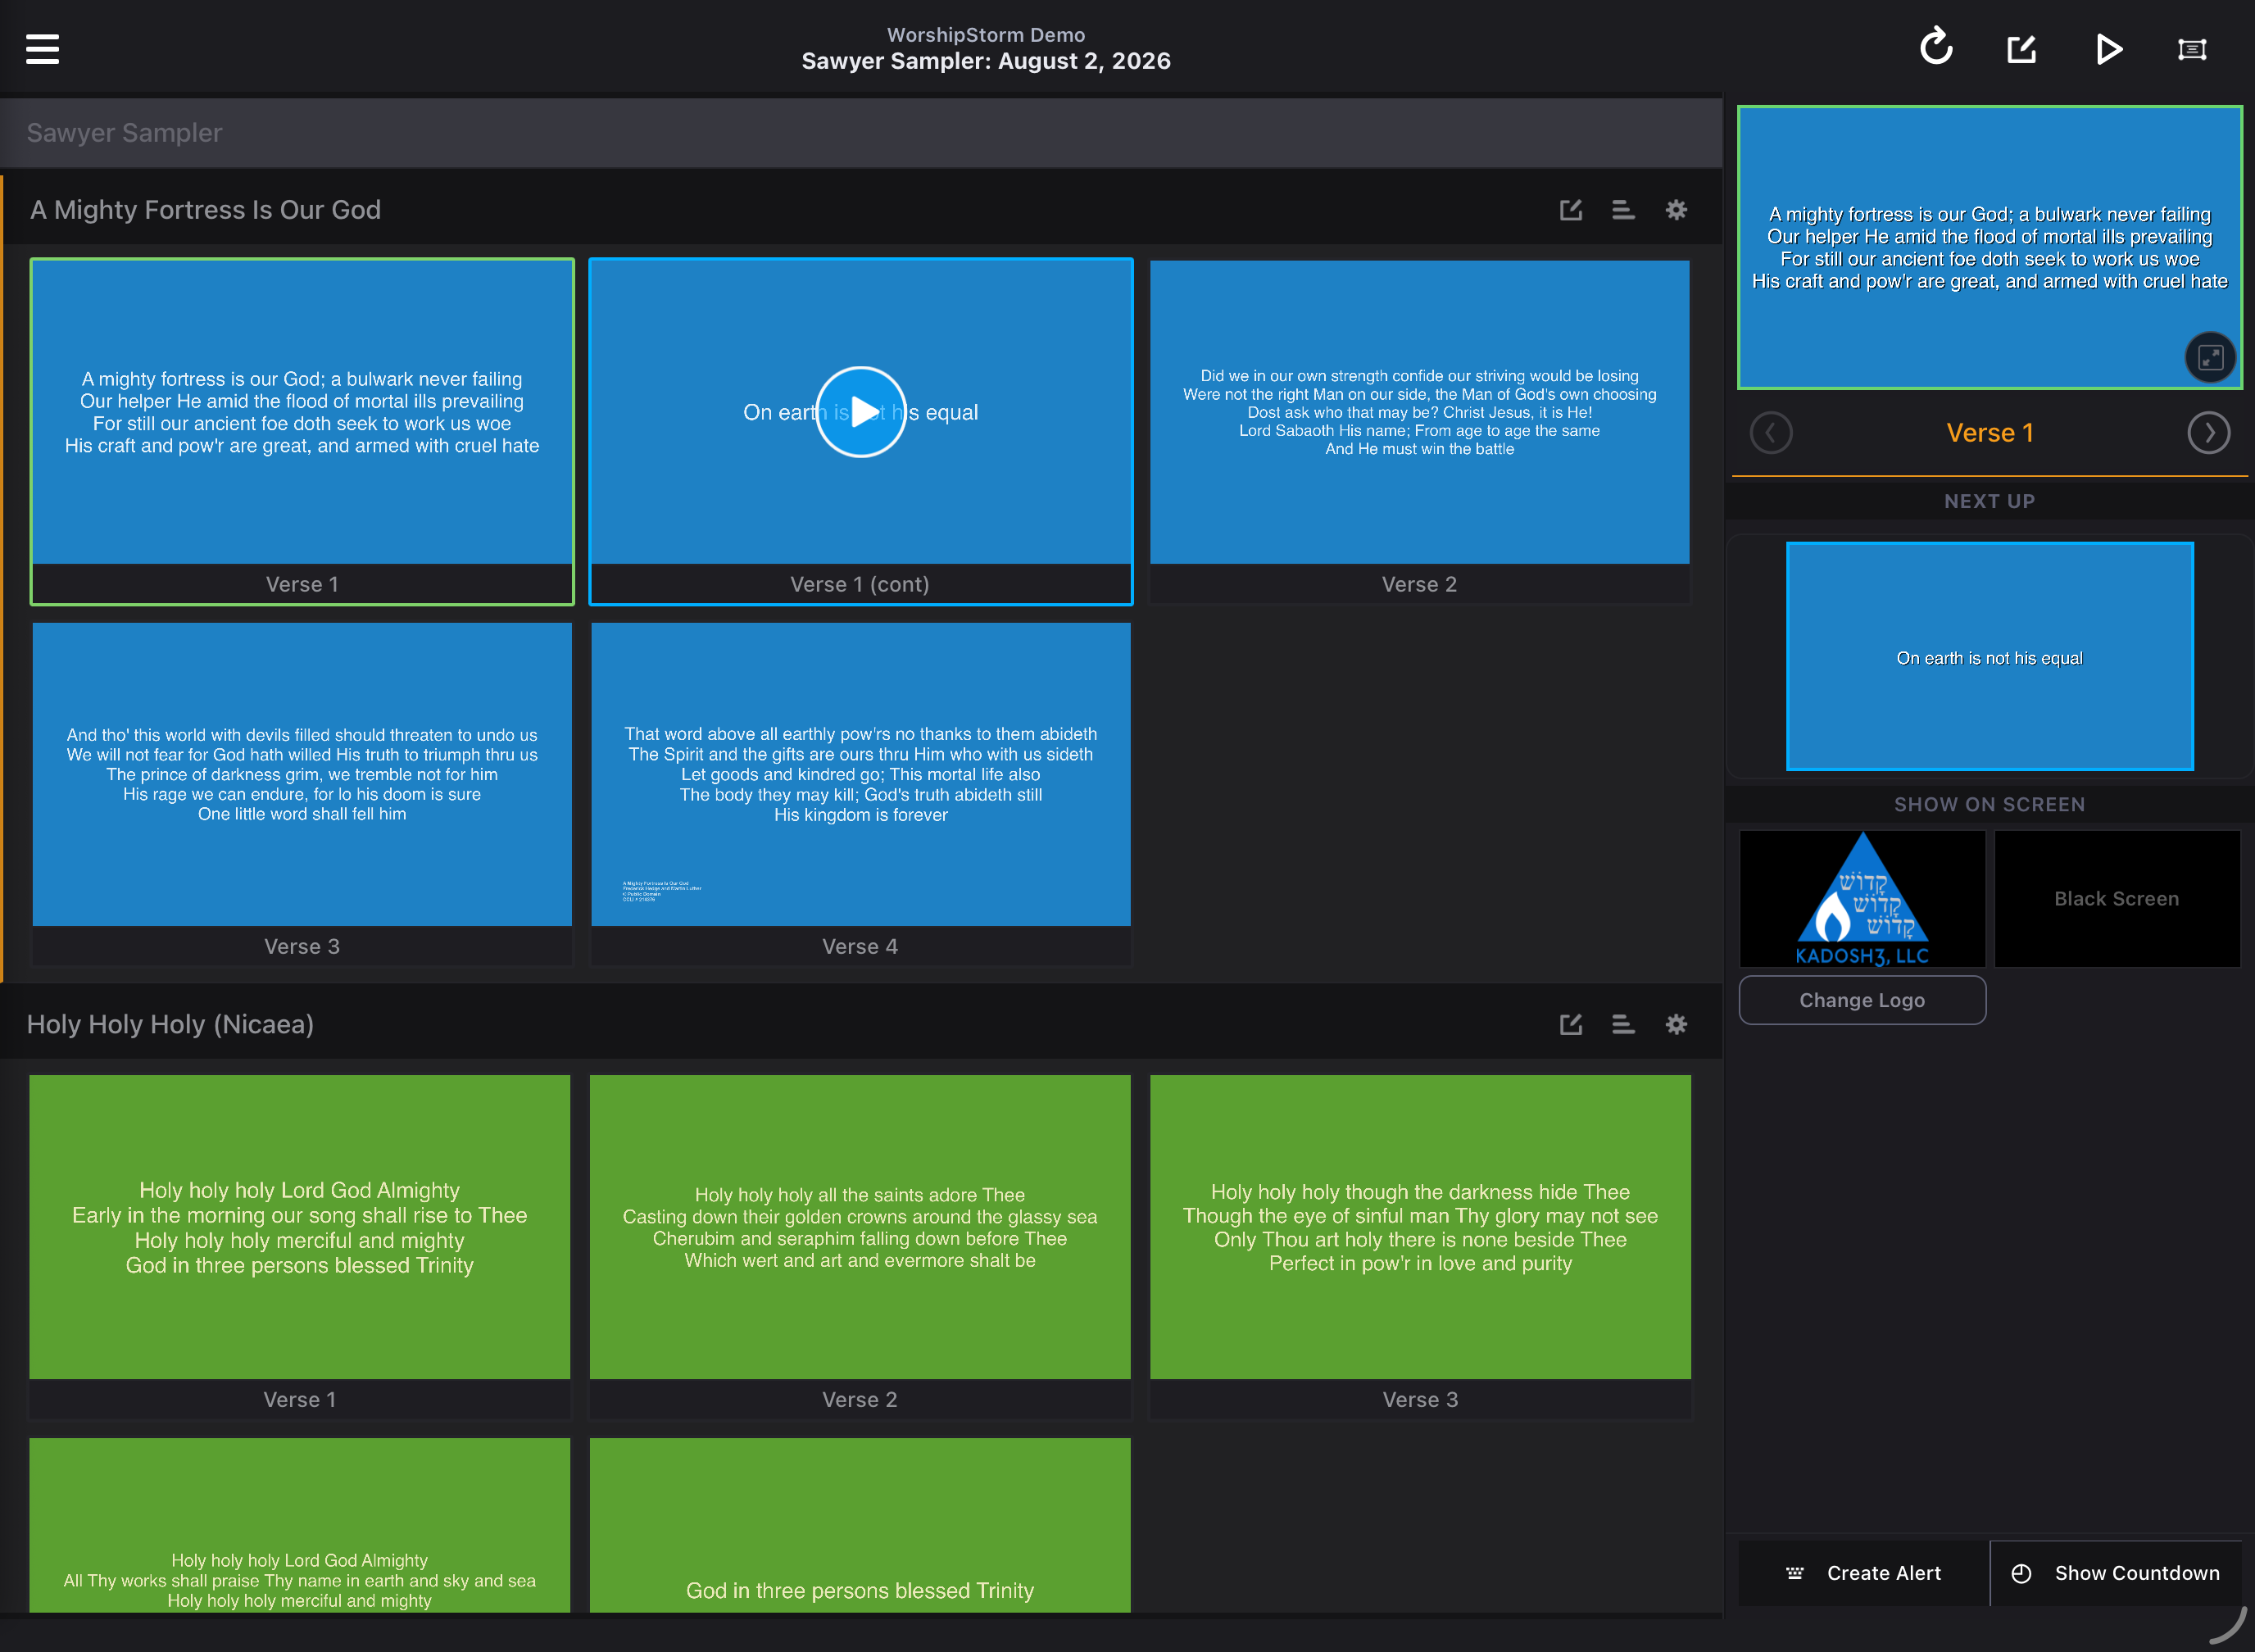Select Holy Holy Holy Verse 3 slide
The image size is (2255, 1652).
point(1420,1246)
